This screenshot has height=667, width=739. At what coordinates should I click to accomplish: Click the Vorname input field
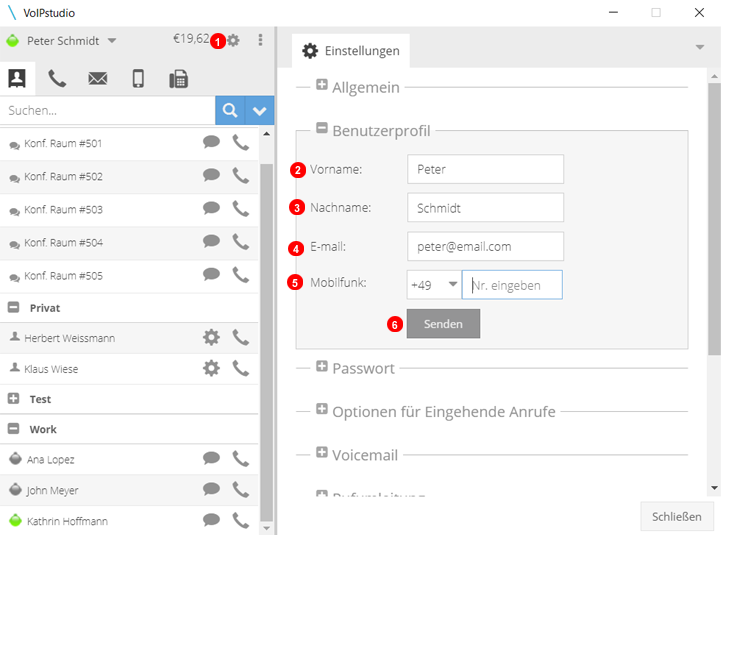tap(485, 169)
